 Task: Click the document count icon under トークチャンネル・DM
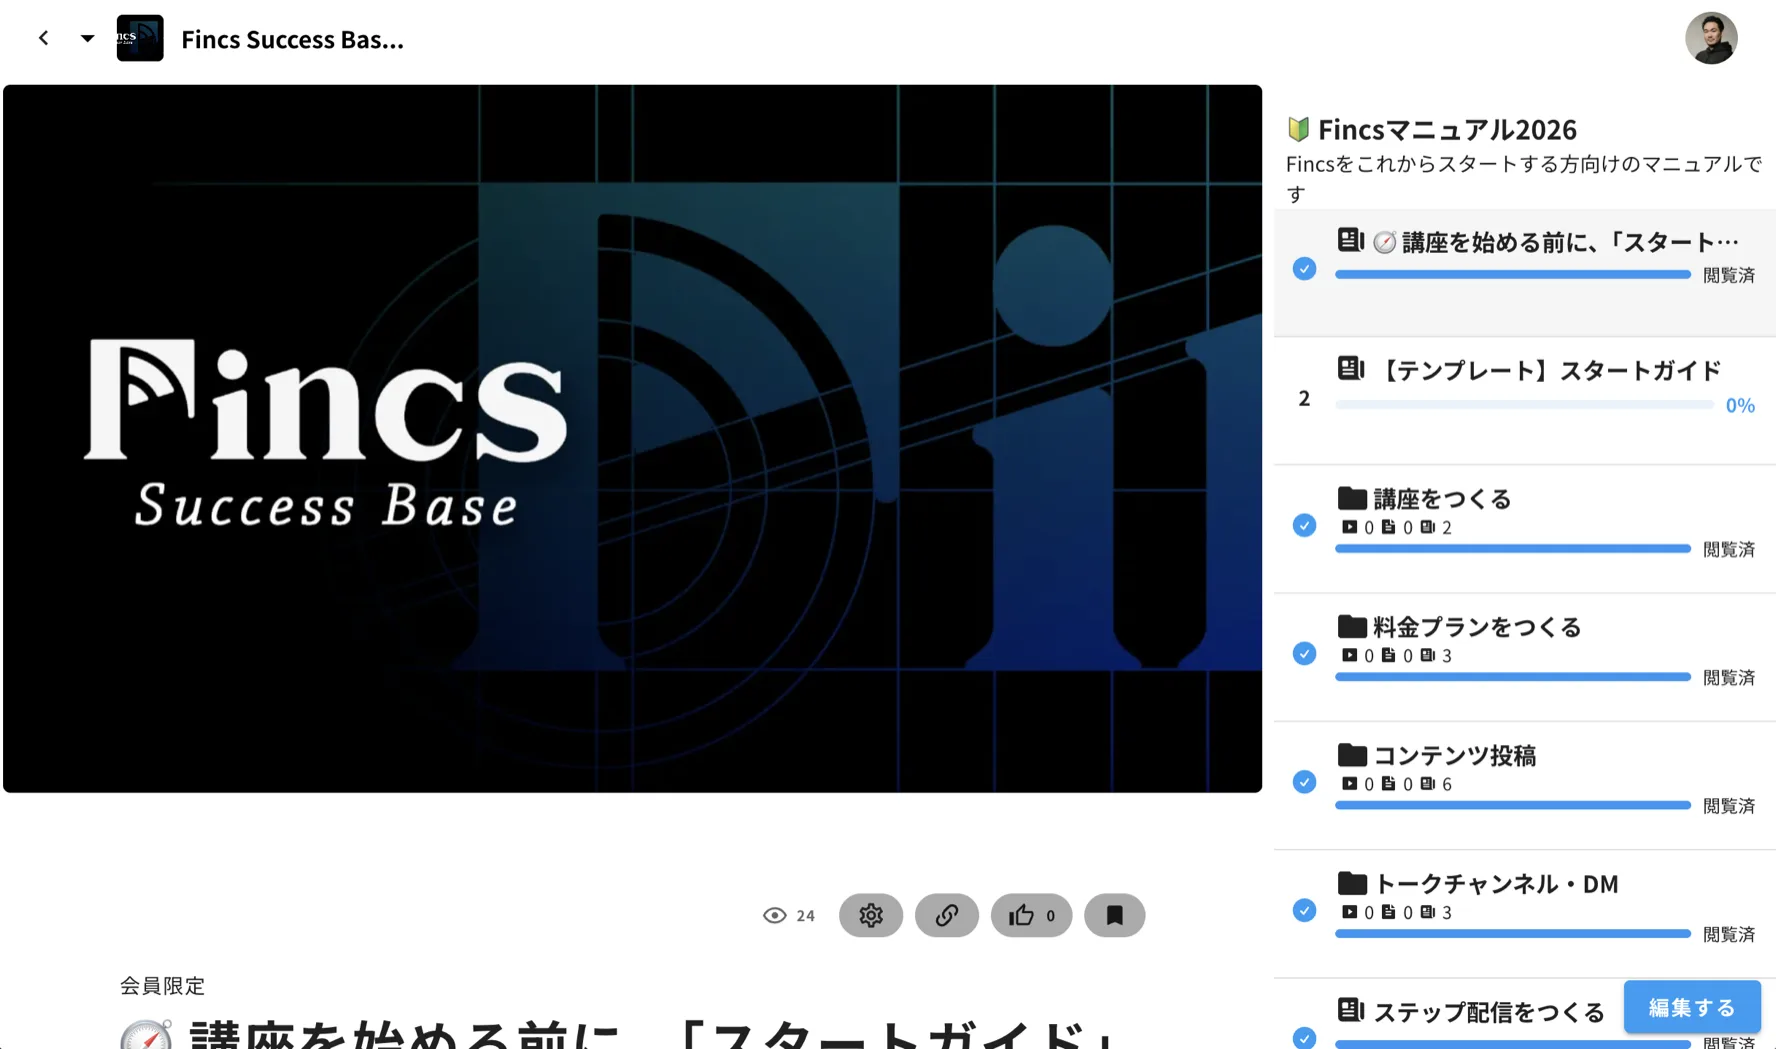click(1388, 912)
